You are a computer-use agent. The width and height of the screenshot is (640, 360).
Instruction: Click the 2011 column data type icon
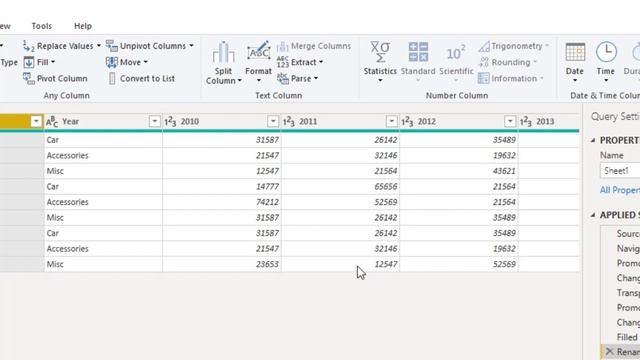pos(289,121)
